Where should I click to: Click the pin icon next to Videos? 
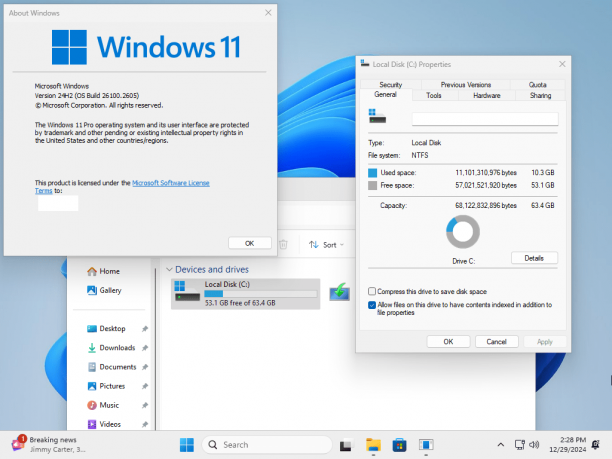tap(145, 424)
